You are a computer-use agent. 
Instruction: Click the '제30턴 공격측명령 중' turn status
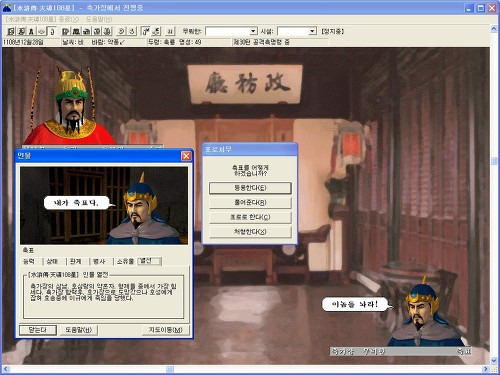[x=261, y=42]
